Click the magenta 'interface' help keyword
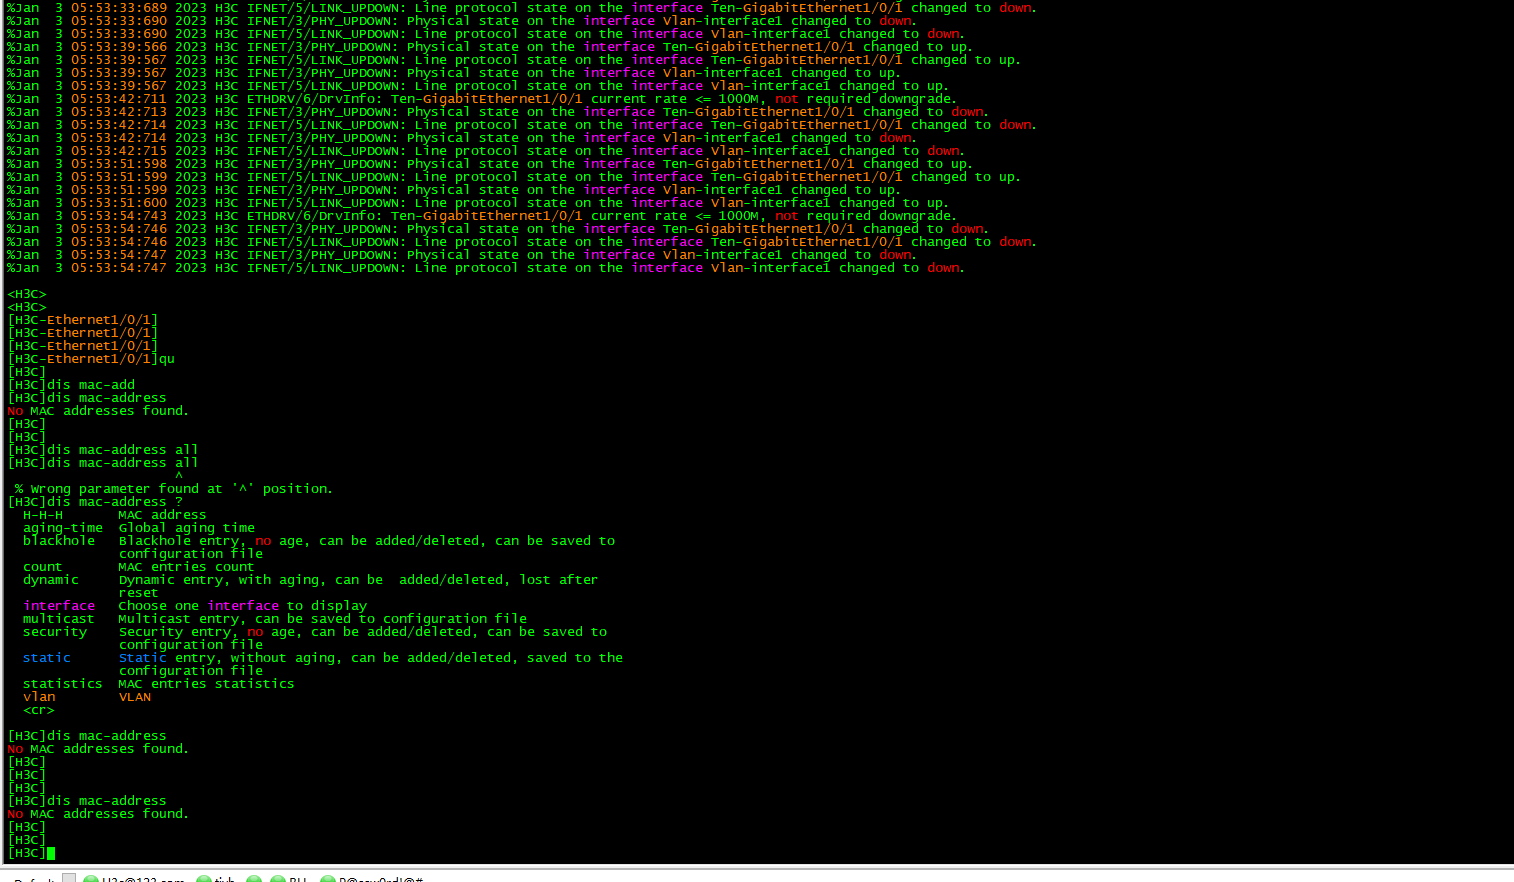This screenshot has width=1514, height=882. 59,606
